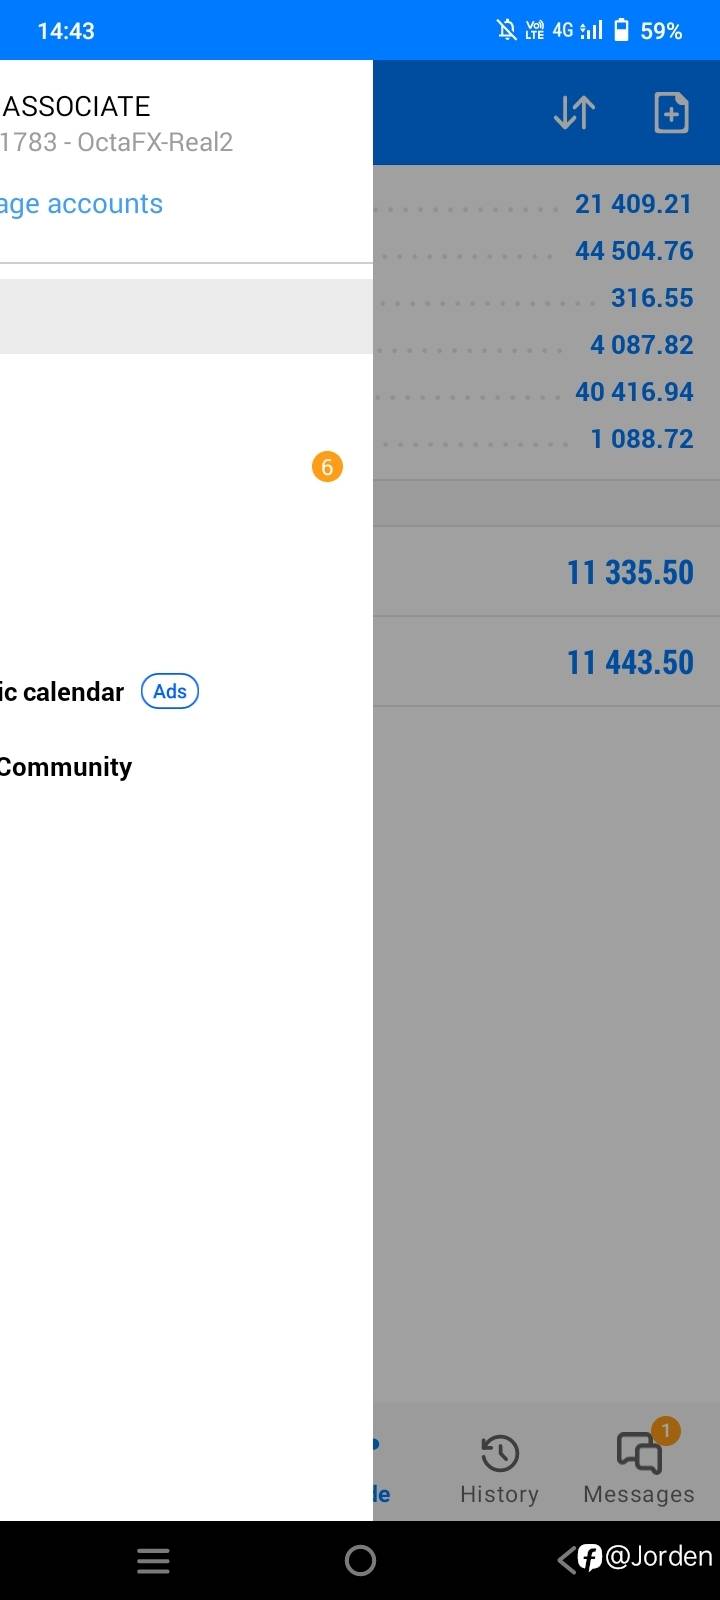
Task: Open the Messages chat bubbles icon
Action: click(x=639, y=1453)
